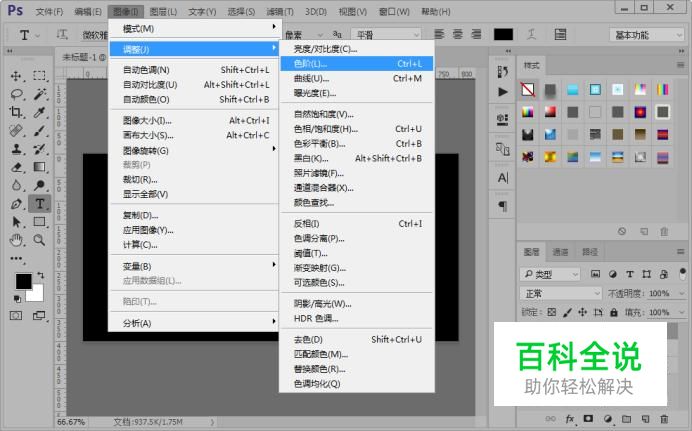Create a new layer in Layers panel
The height and width of the screenshot is (431, 692).
(645, 419)
